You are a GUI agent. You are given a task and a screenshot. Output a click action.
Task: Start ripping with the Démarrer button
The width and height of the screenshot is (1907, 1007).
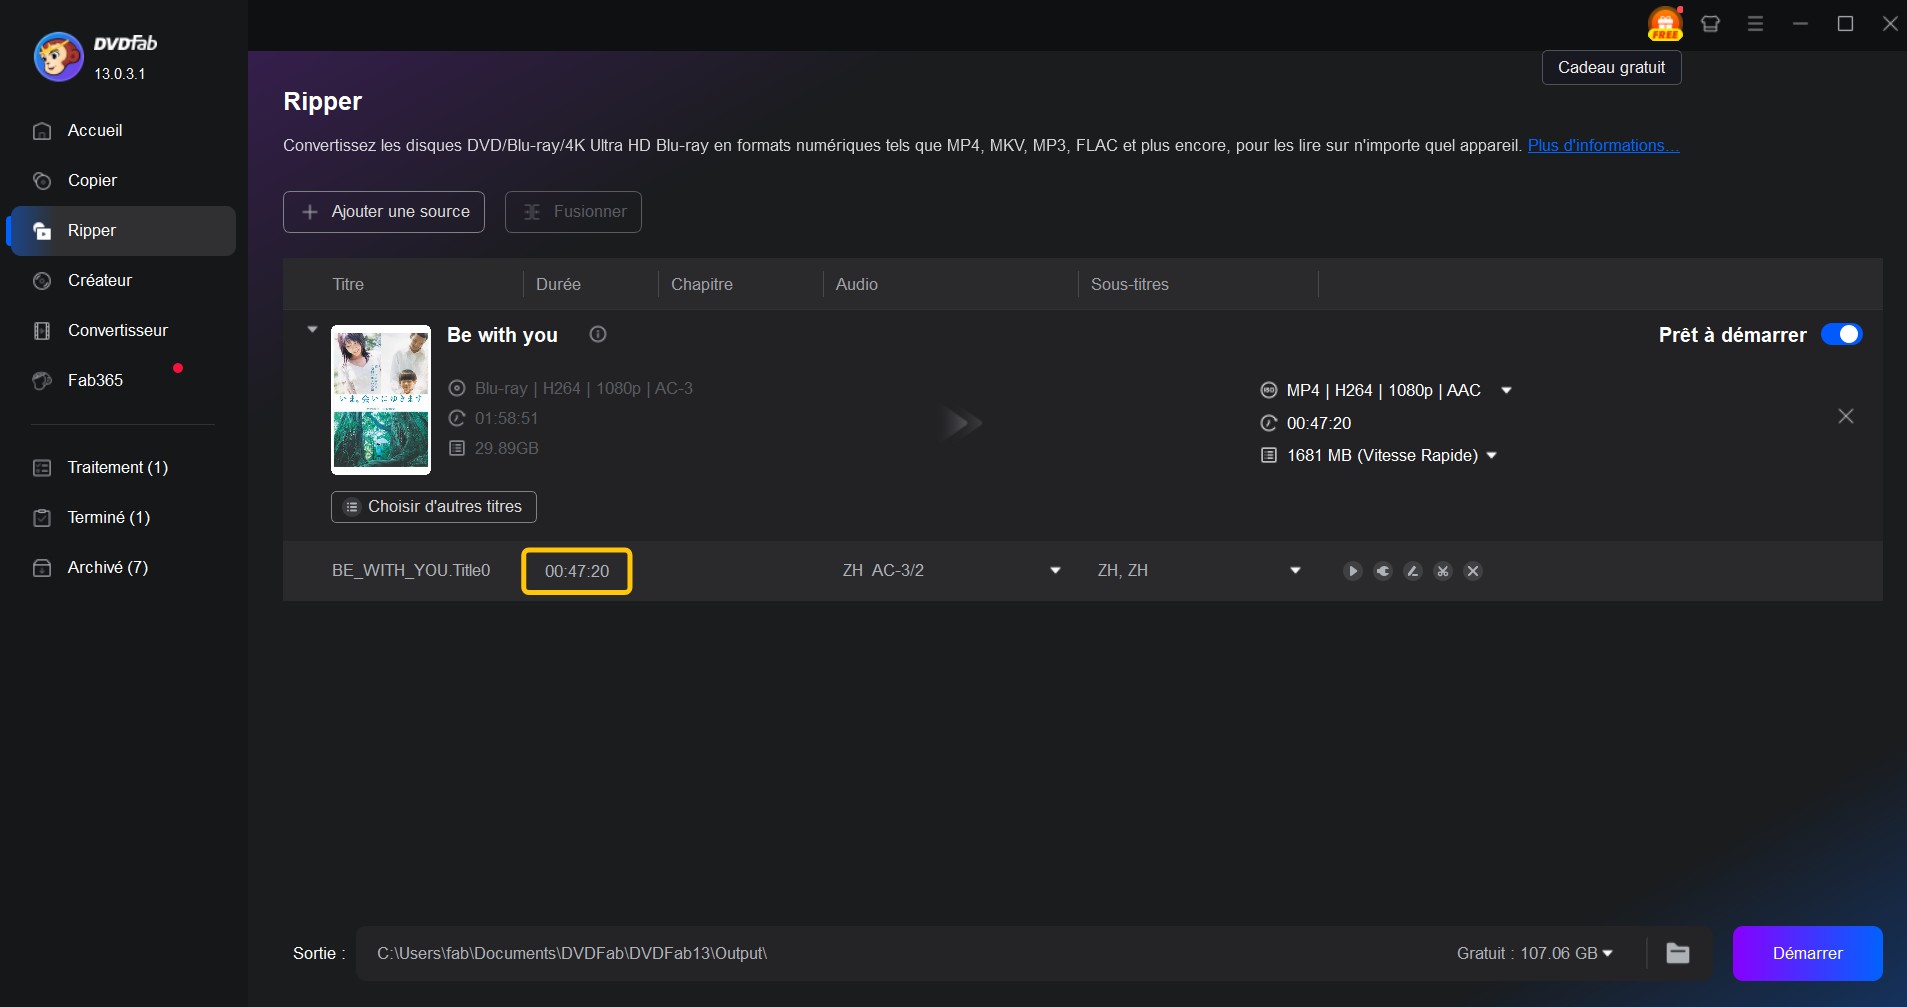[1807, 953]
